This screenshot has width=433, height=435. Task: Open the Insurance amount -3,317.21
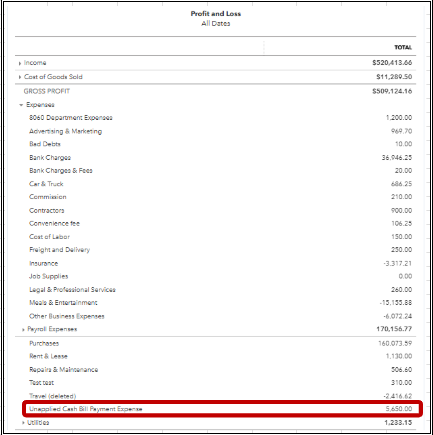(x=397, y=263)
